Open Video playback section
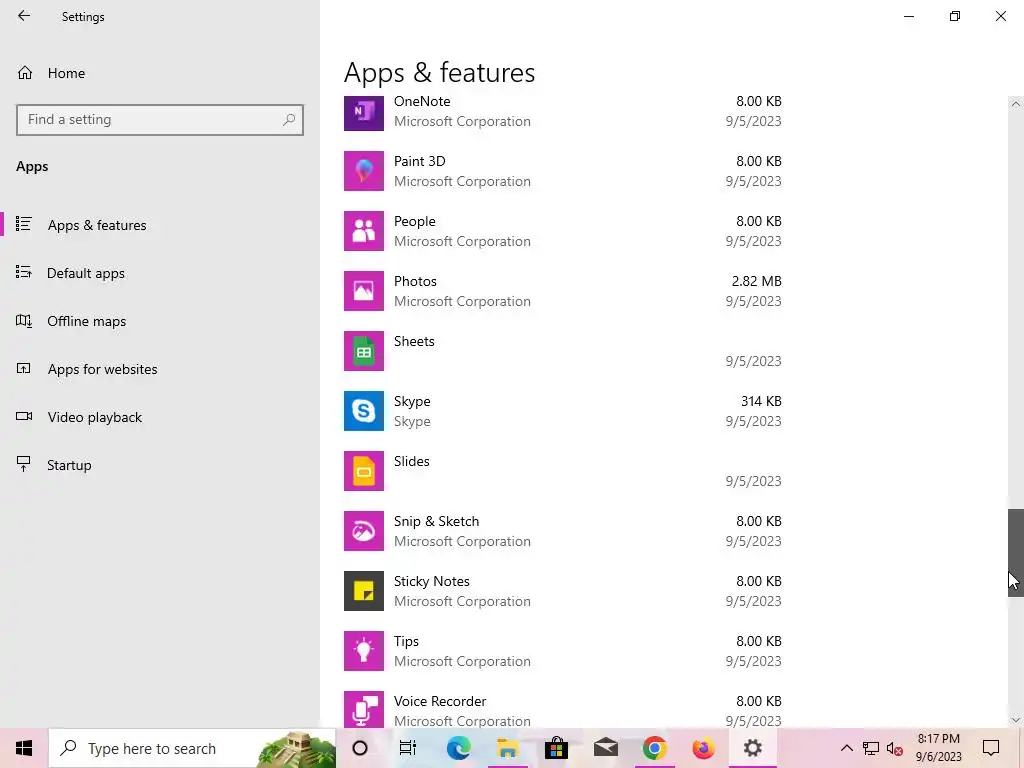This screenshot has height=768, width=1024. [x=160, y=417]
